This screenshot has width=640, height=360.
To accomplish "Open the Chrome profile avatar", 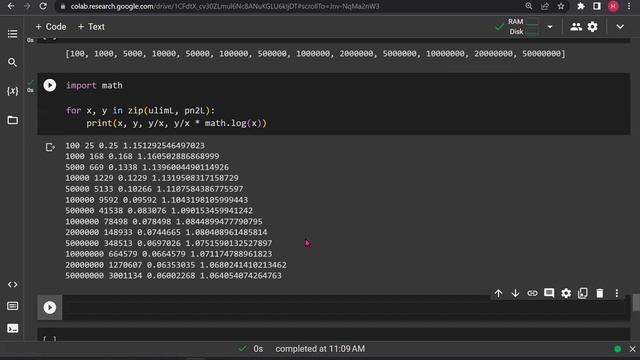I will click(x=613, y=6).
